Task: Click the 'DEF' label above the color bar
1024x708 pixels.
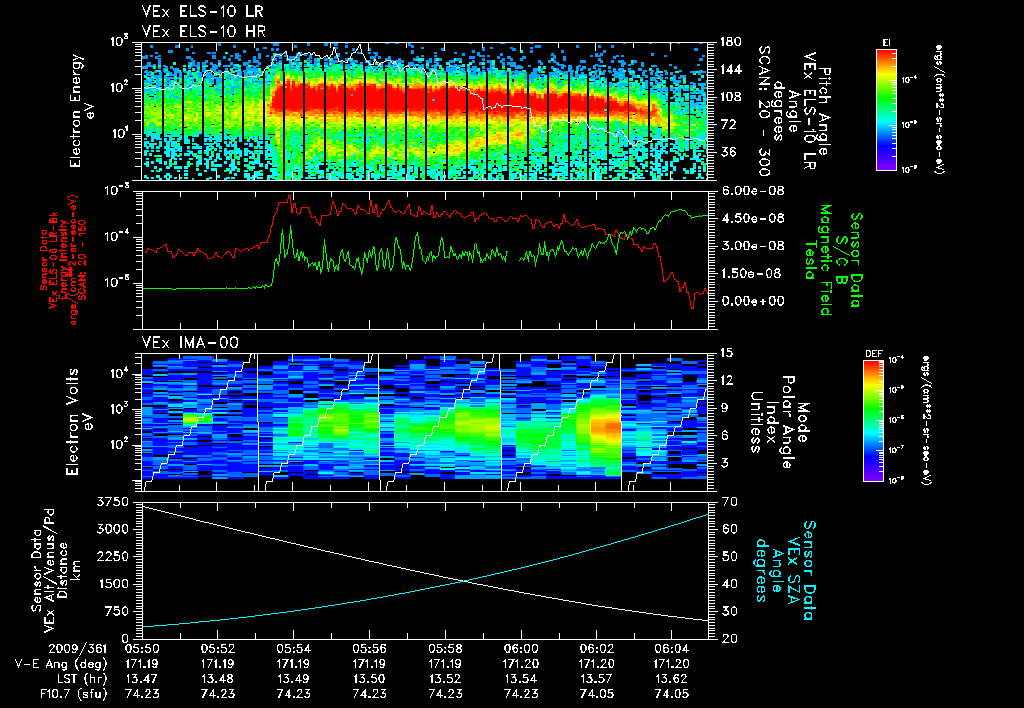Action: point(873,354)
